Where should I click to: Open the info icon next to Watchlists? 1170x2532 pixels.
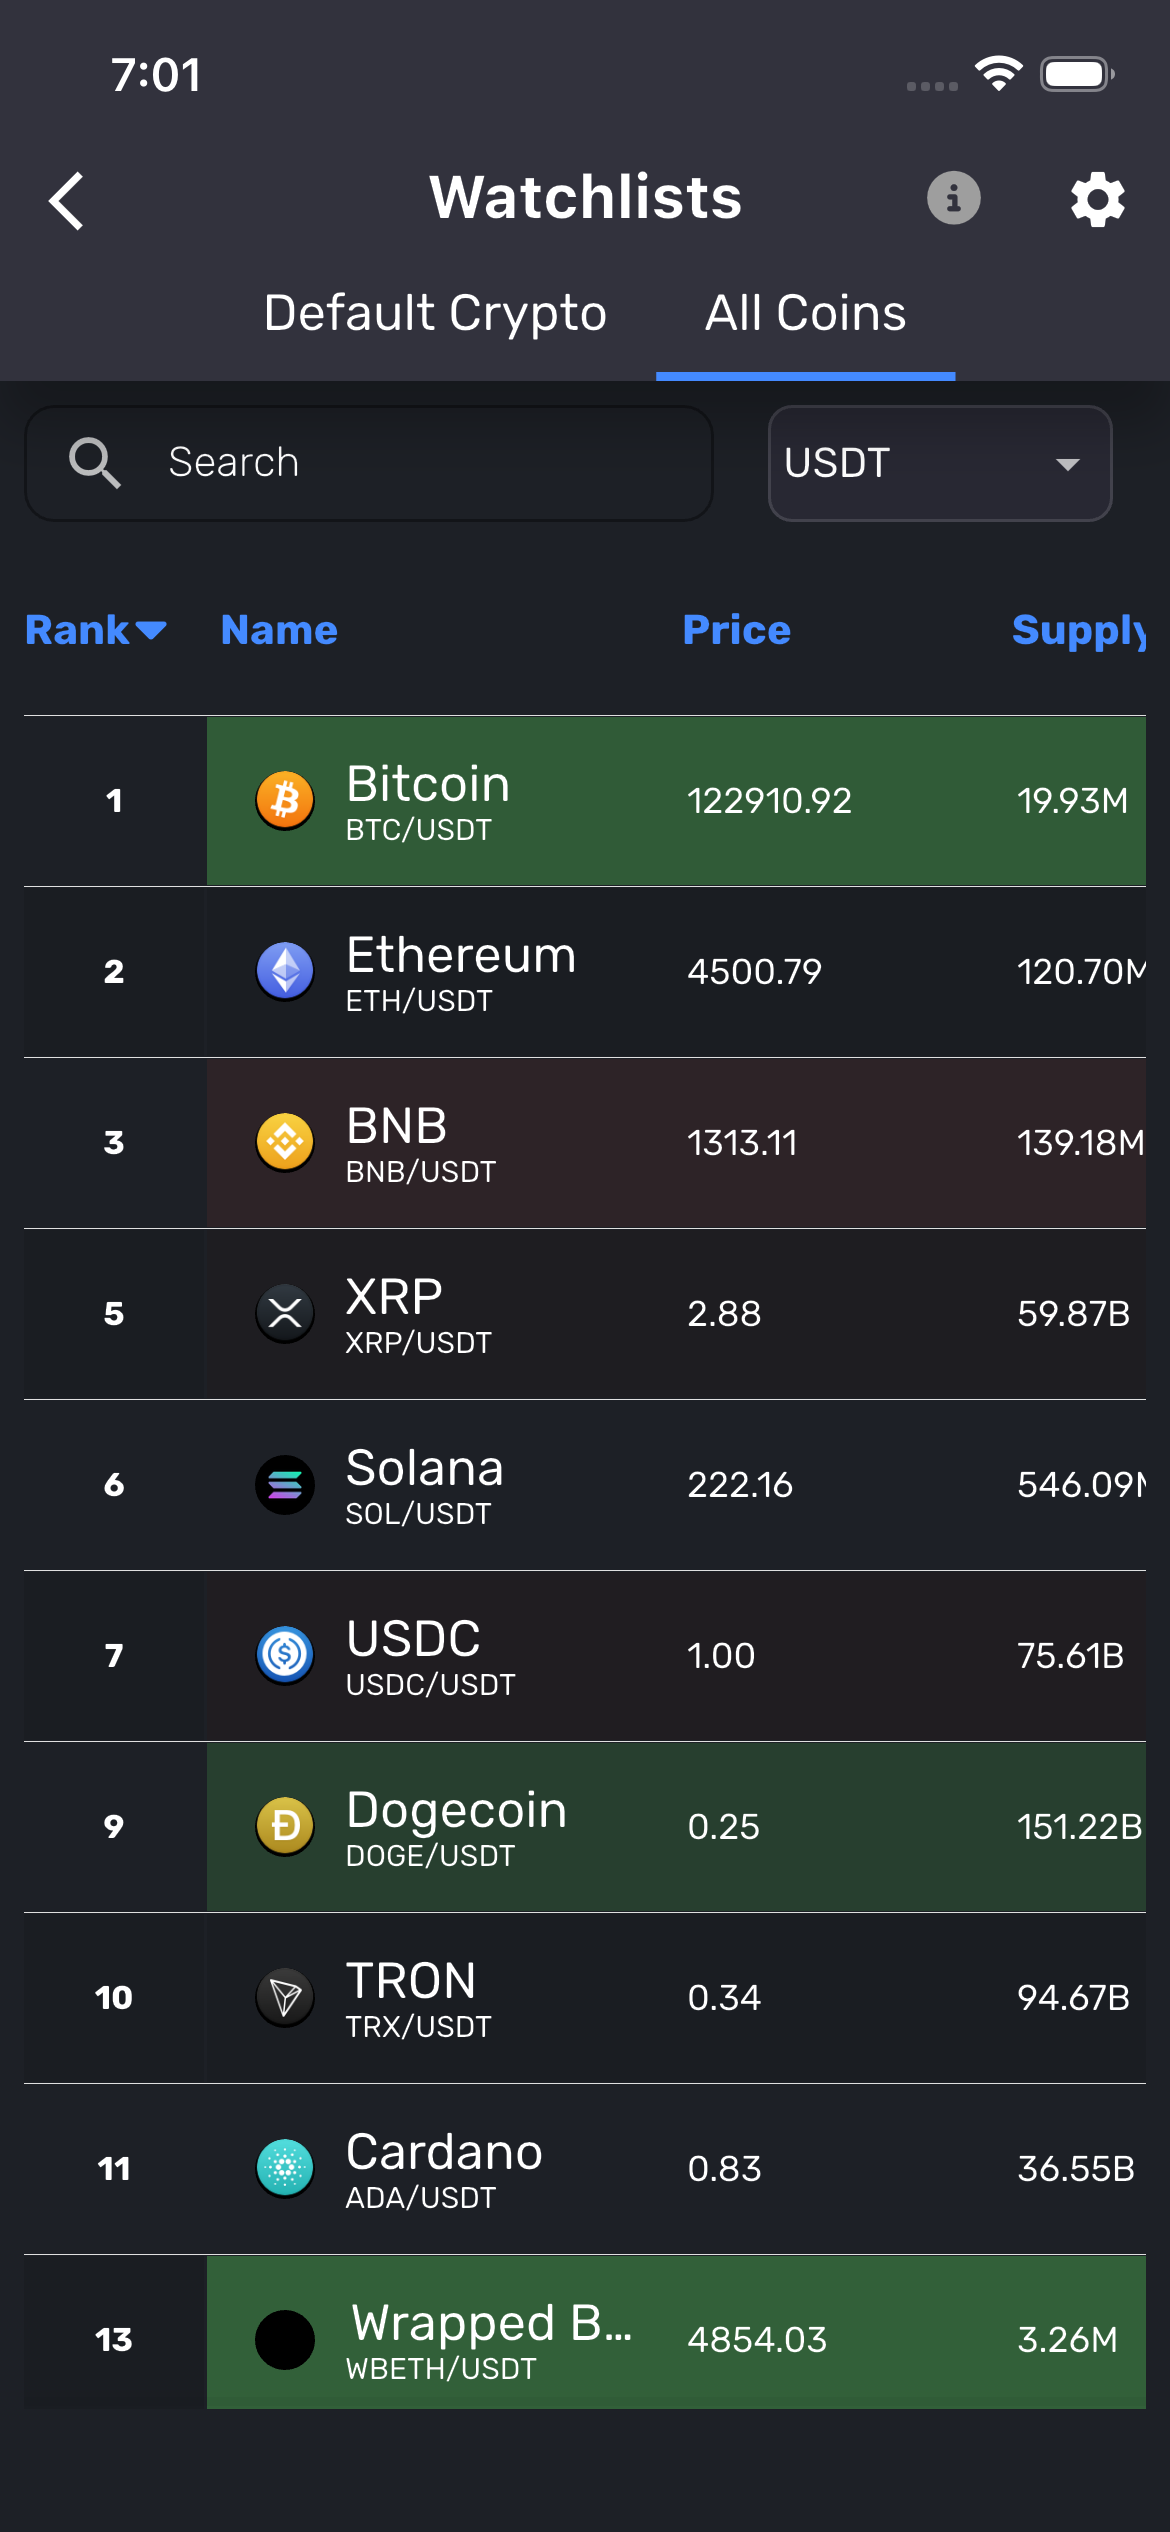pos(953,198)
